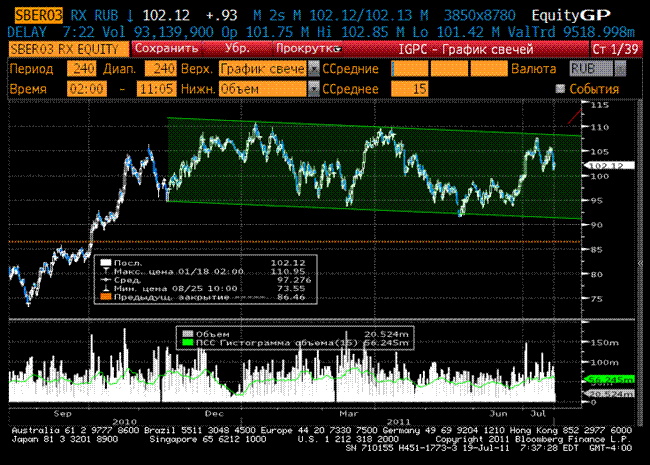Image resolution: width=650 pixels, height=465 pixels.
Task: Click the gray Объем legend swatch
Action: 188,334
